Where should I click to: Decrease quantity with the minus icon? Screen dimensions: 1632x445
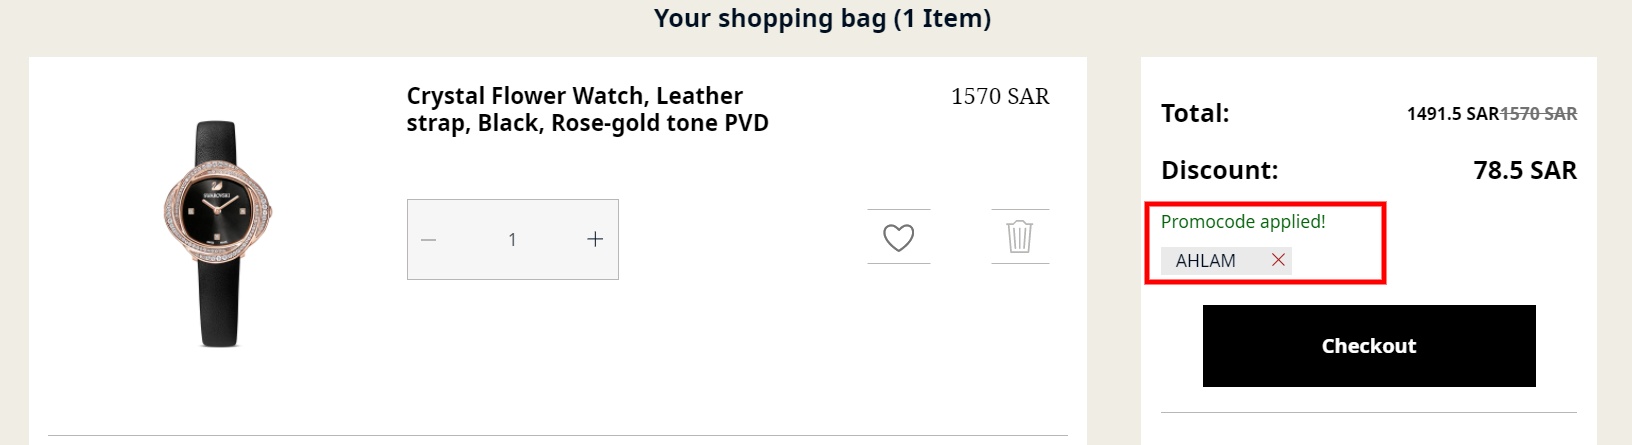[x=429, y=240]
